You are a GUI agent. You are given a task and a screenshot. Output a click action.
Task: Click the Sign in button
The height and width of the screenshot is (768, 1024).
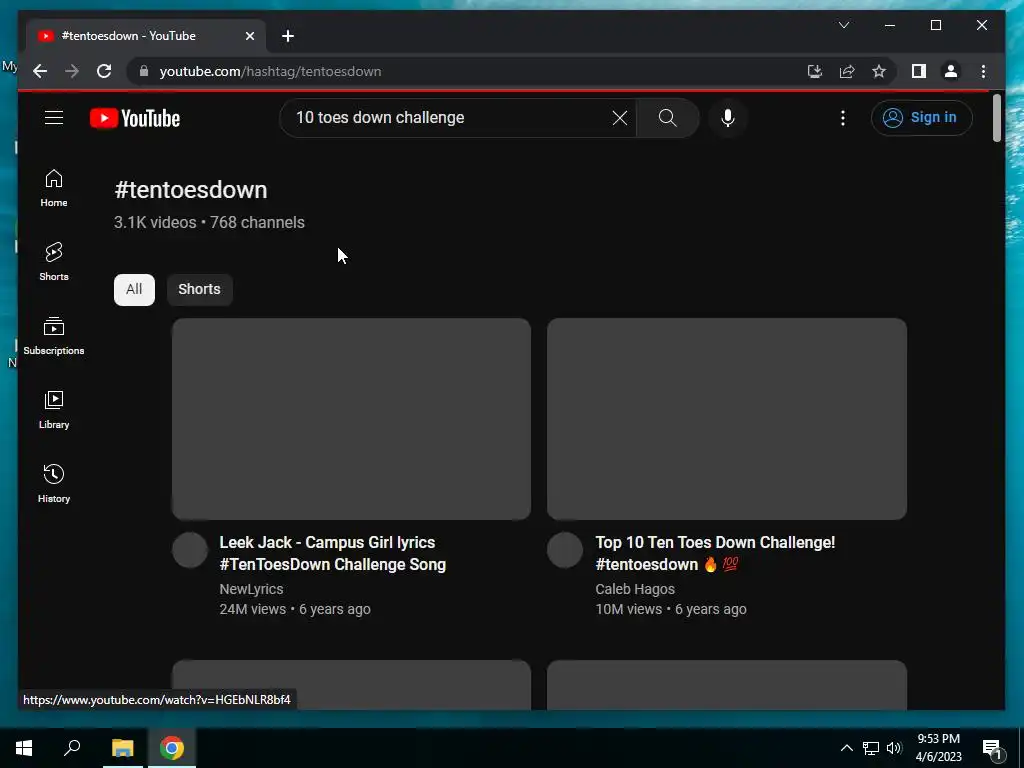pyautogui.click(x=921, y=118)
